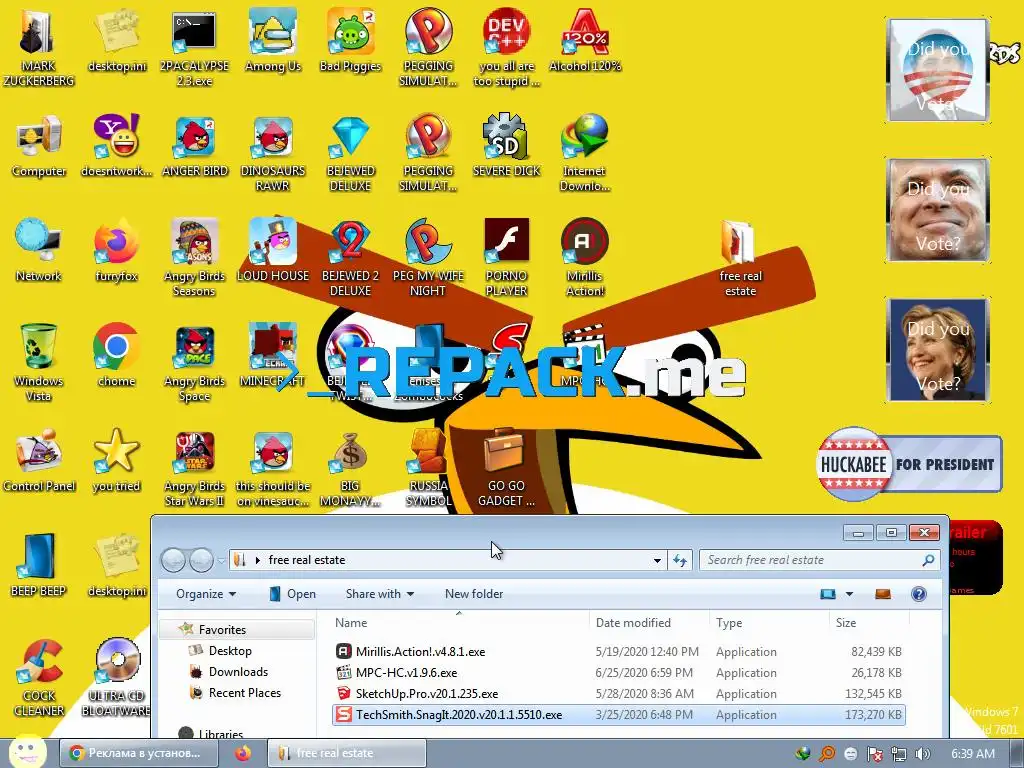Image resolution: width=1024 pixels, height=768 pixels.
Task: Click the Start orb on the taskbar
Action: tap(27, 752)
